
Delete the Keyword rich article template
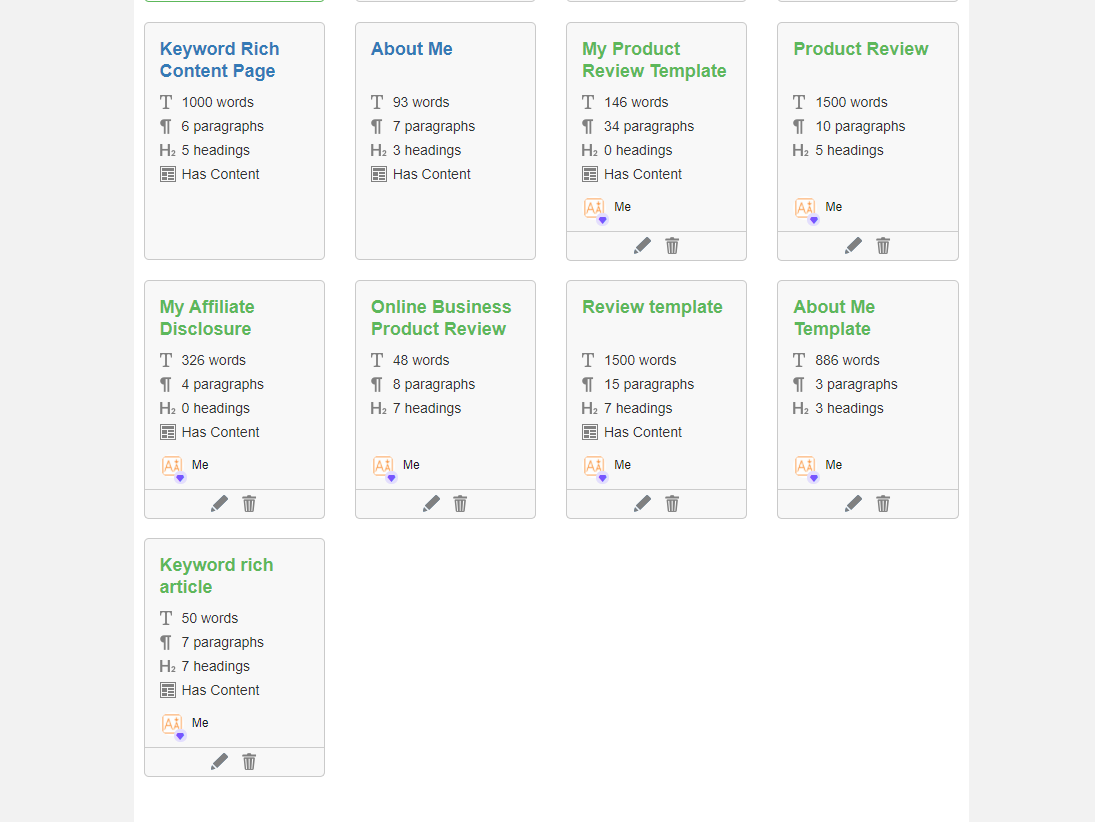coord(249,761)
